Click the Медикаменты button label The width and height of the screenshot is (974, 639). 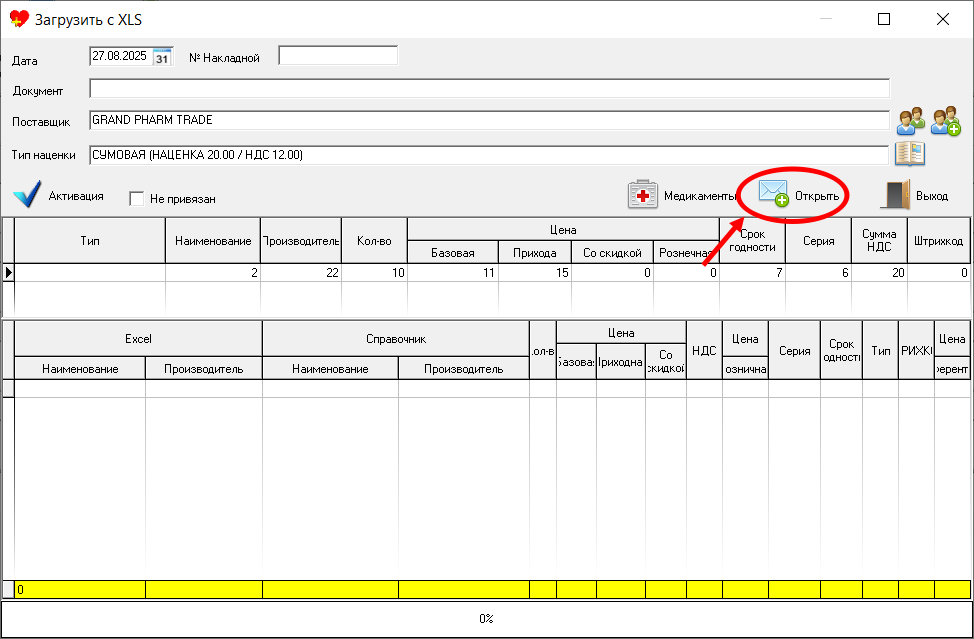699,196
